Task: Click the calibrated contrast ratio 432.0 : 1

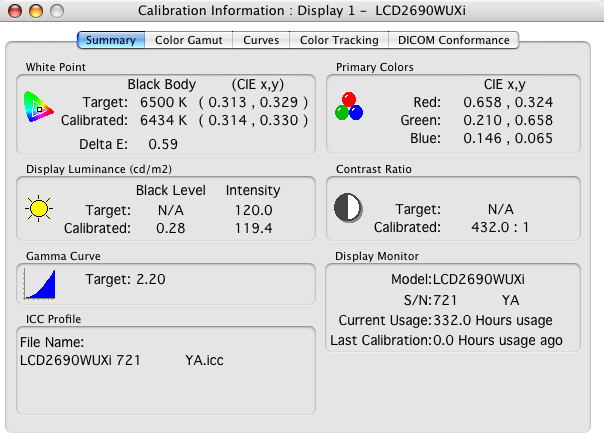Action: 500,227
